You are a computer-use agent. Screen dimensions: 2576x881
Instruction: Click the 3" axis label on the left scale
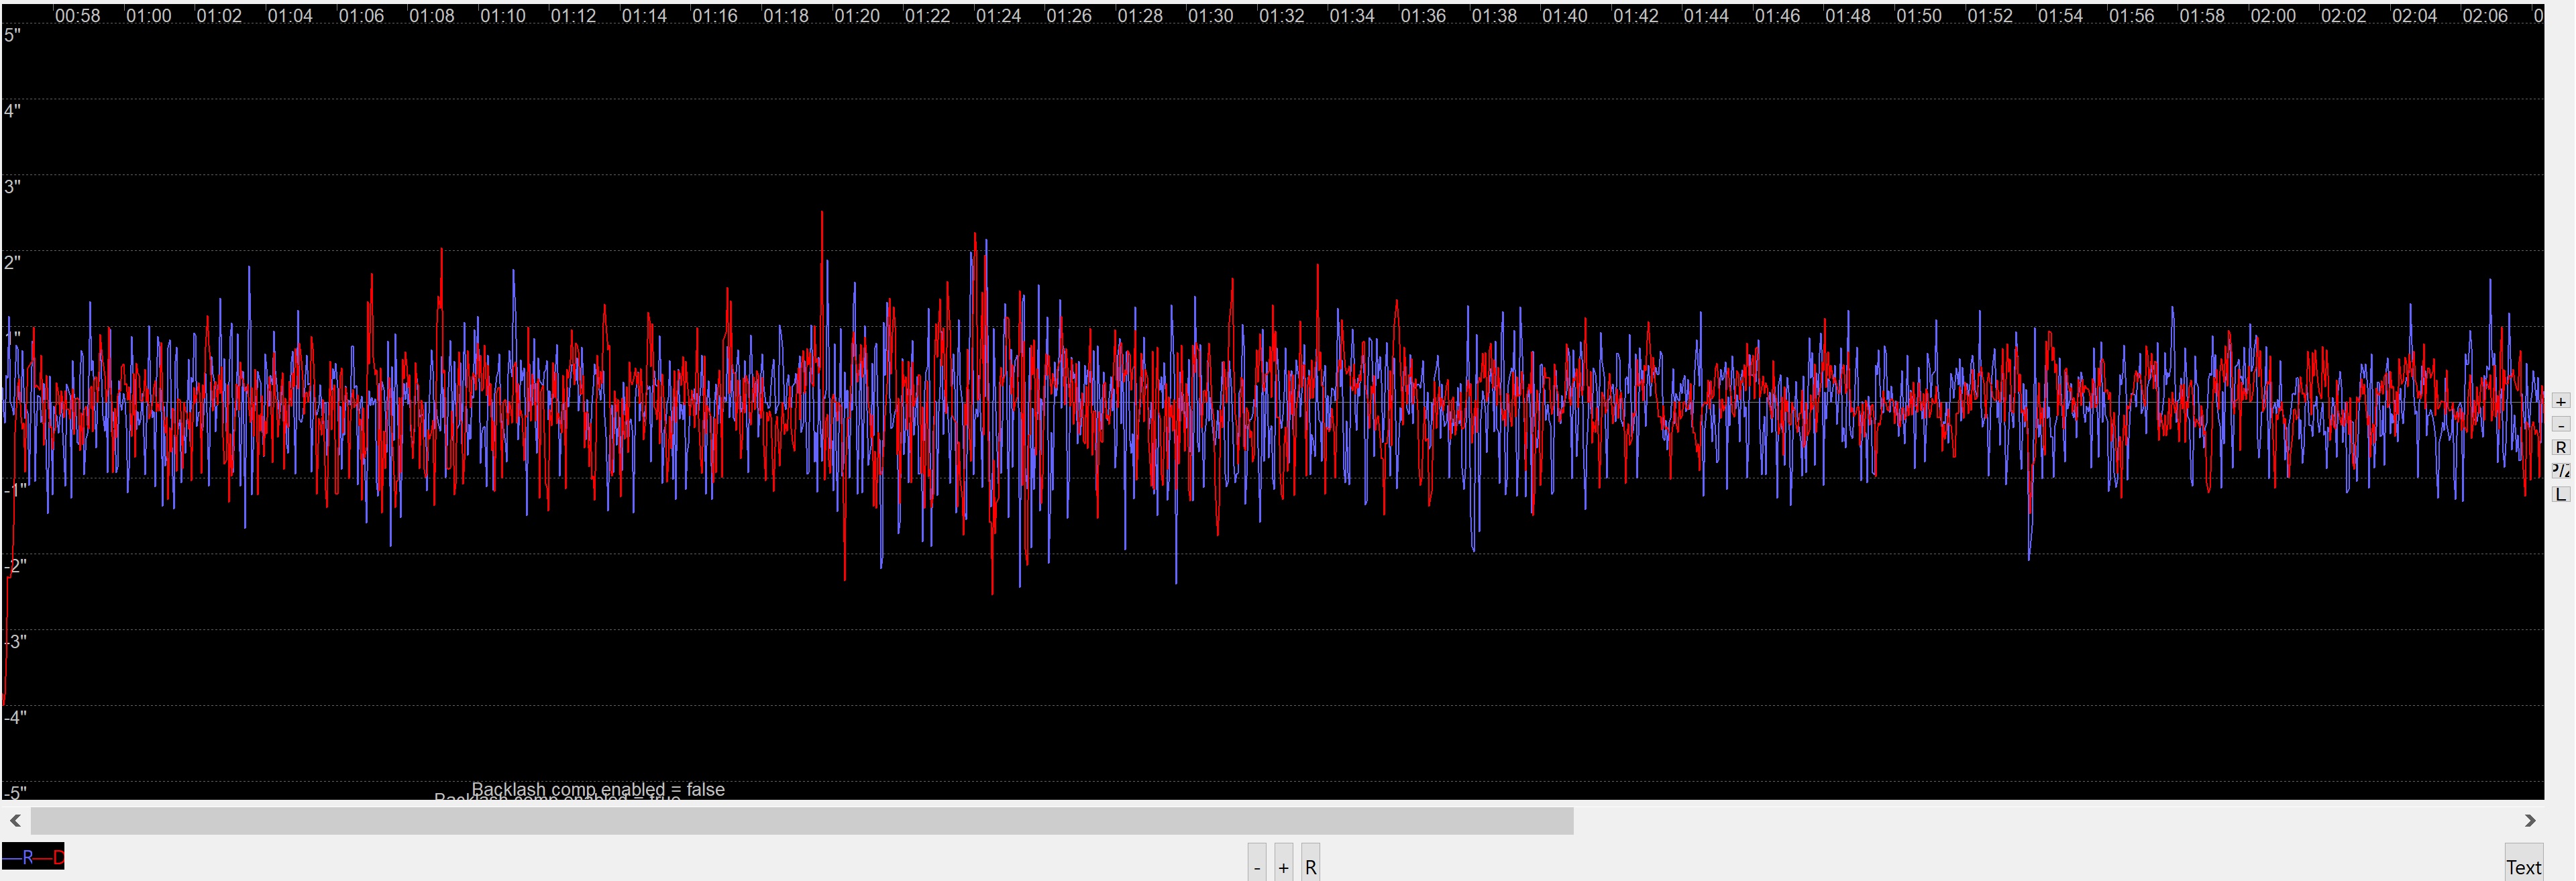click(13, 186)
